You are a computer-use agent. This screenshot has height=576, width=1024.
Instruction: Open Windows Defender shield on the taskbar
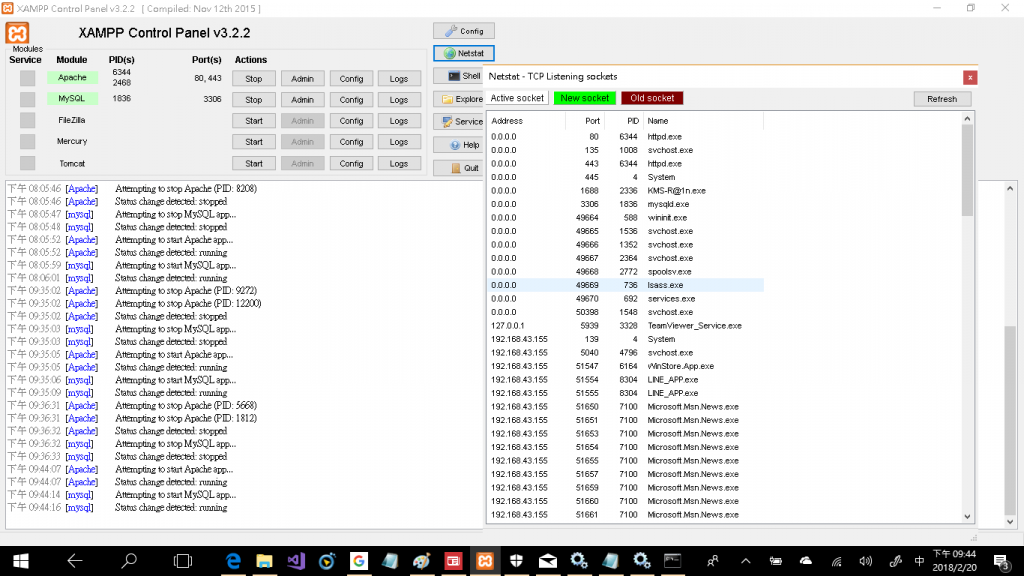coord(516,561)
